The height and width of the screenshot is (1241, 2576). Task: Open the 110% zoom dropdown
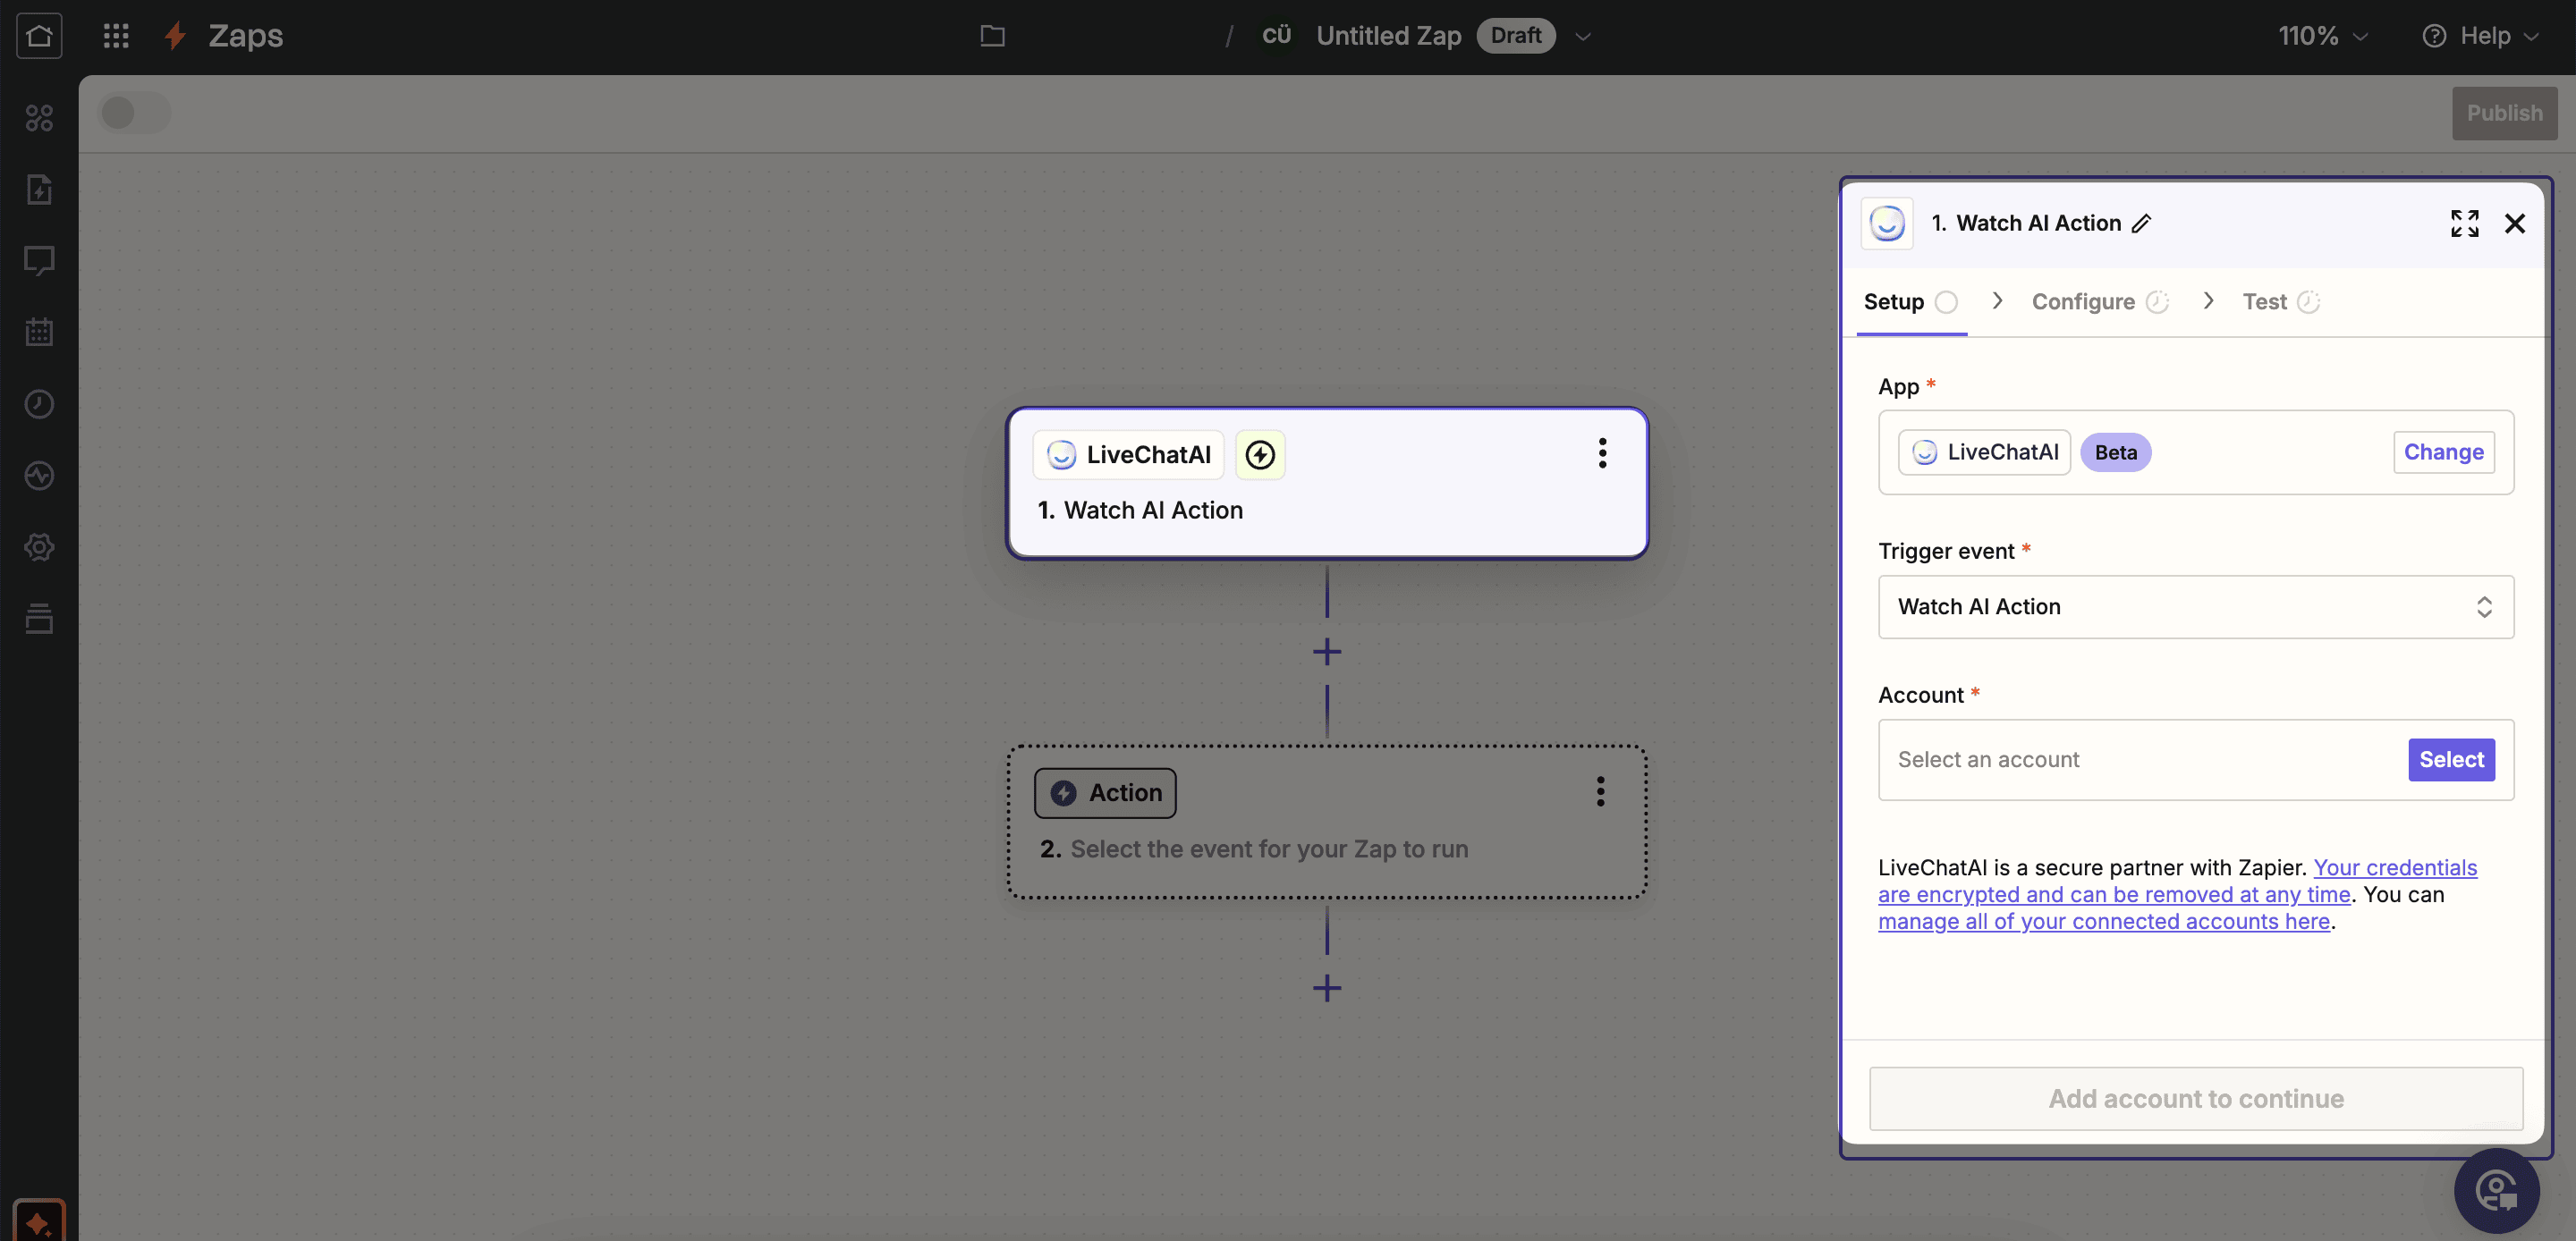point(2322,36)
